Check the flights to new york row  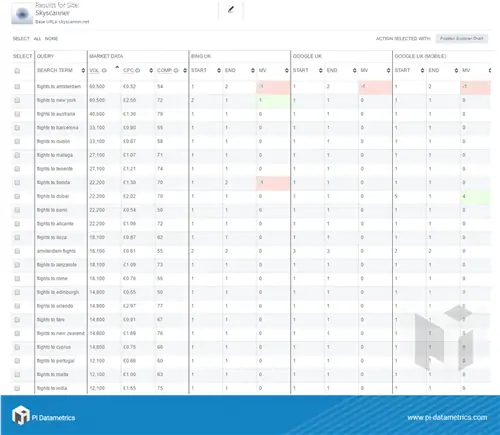(17, 100)
